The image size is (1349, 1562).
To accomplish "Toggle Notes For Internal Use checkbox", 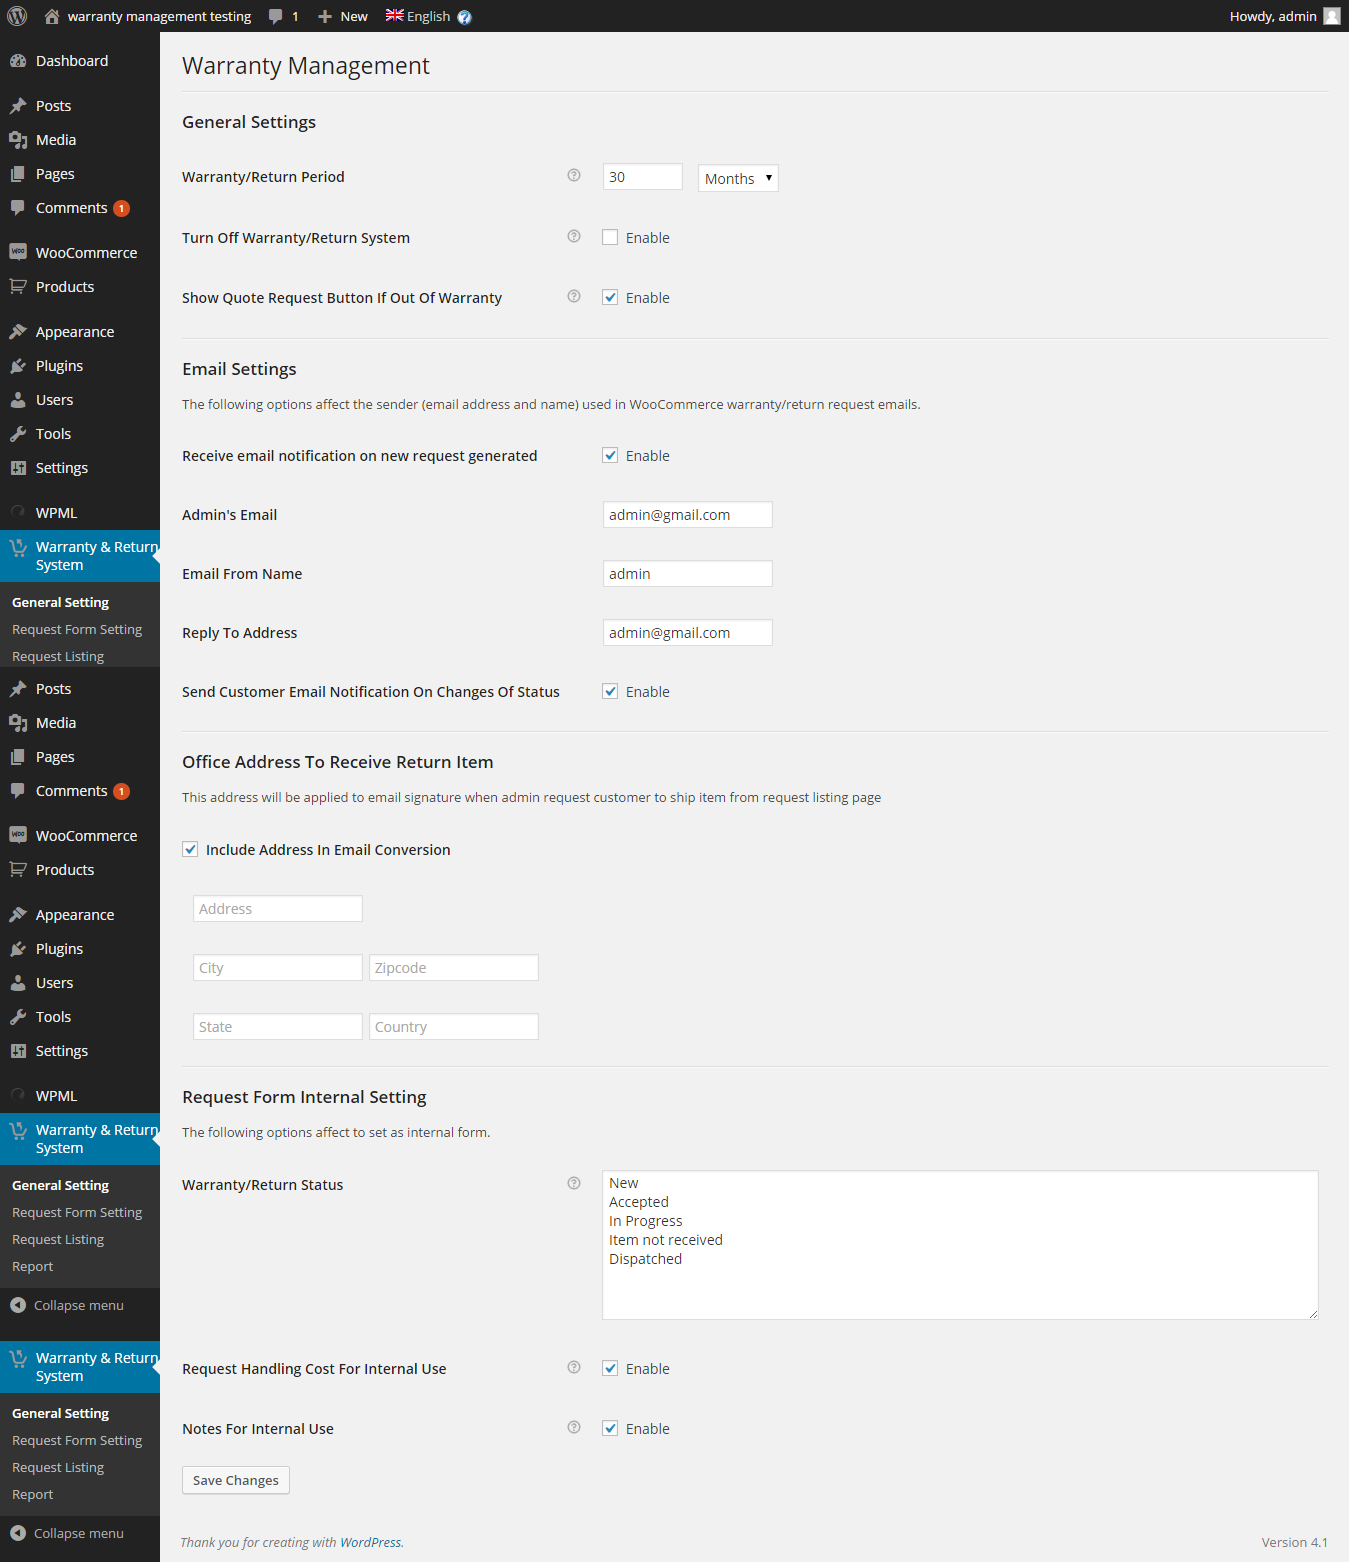I will (610, 1428).
